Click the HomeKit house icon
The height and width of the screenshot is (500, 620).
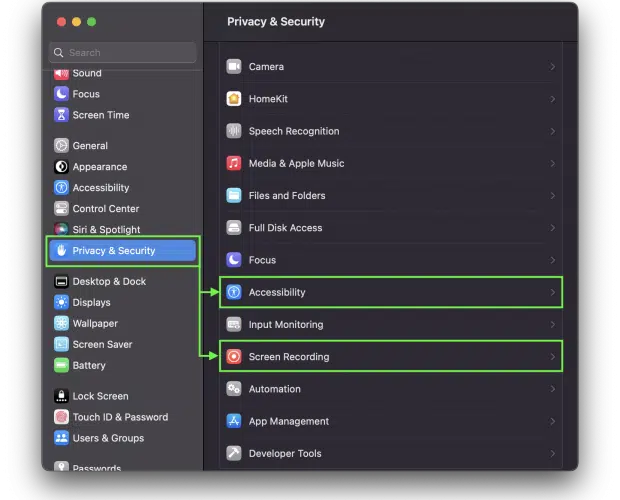tap(234, 99)
